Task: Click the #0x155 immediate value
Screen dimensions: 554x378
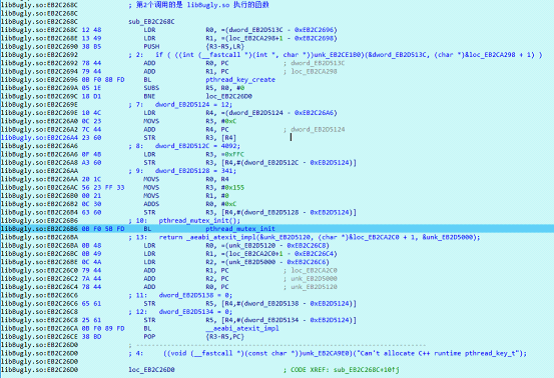Action: pos(235,188)
